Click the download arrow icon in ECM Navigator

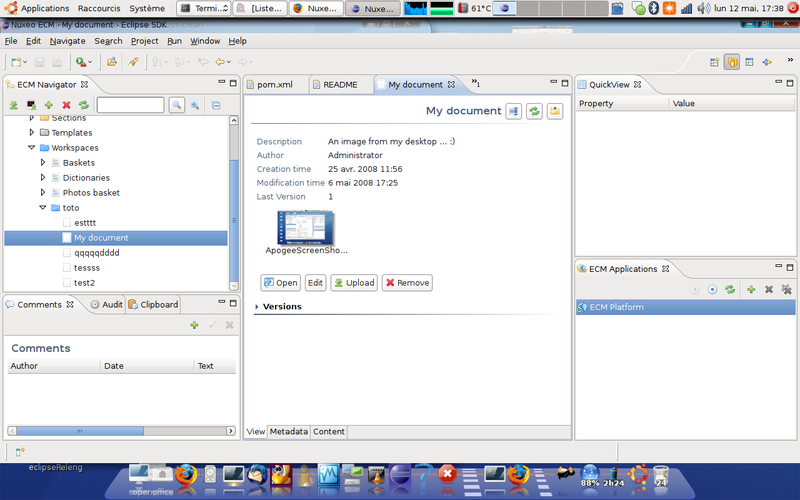tap(14, 105)
